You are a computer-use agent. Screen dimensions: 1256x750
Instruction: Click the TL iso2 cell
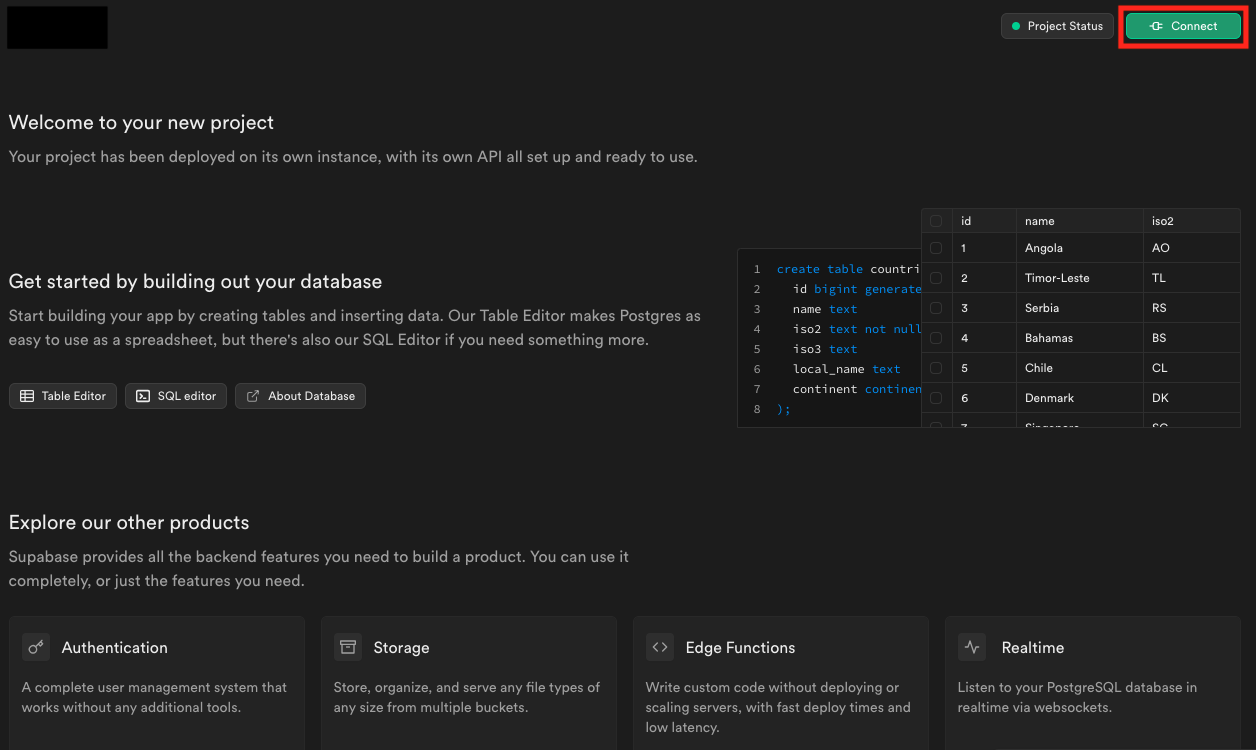1192,278
